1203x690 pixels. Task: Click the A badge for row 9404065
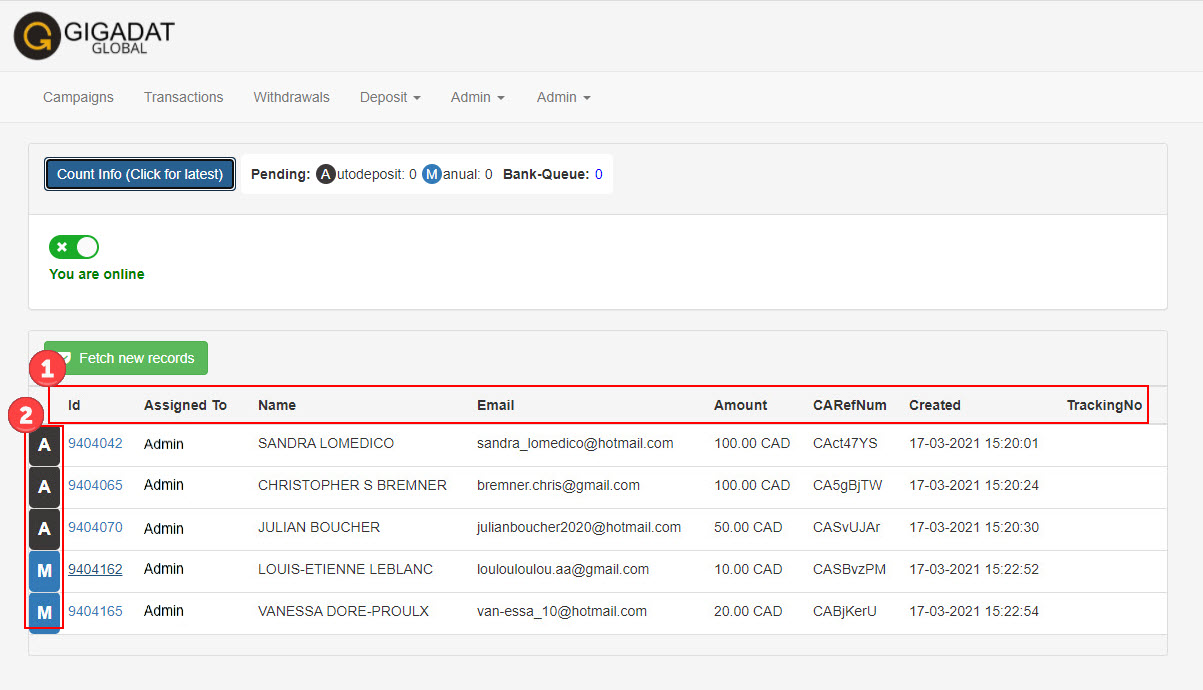(x=44, y=487)
